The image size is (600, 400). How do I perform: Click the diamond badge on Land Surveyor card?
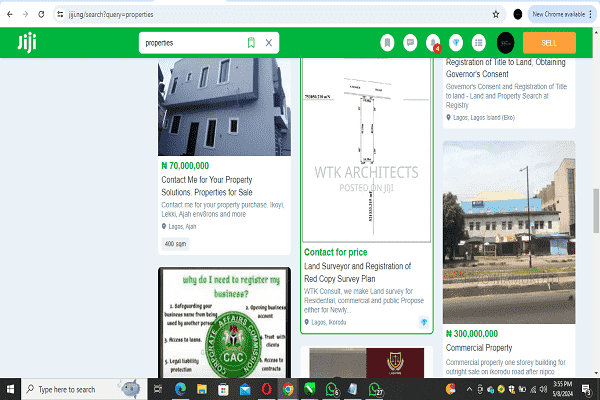424,322
